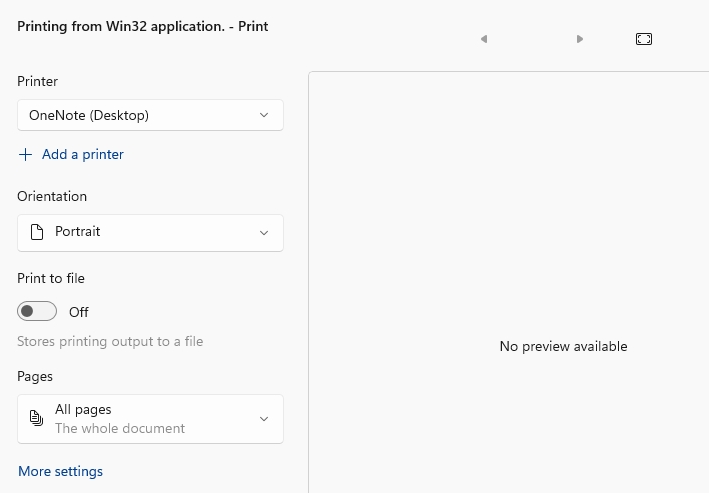Click the No preview available text
The height and width of the screenshot is (493, 709).
[563, 346]
